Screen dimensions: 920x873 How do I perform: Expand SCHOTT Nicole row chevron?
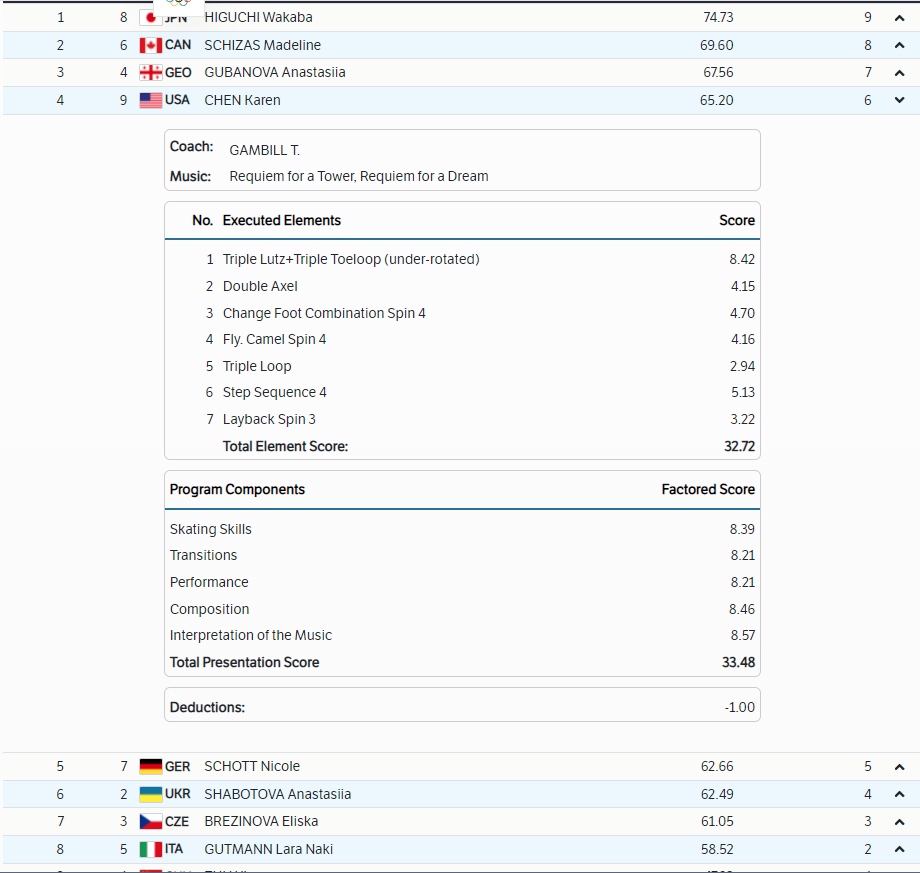[x=899, y=767]
